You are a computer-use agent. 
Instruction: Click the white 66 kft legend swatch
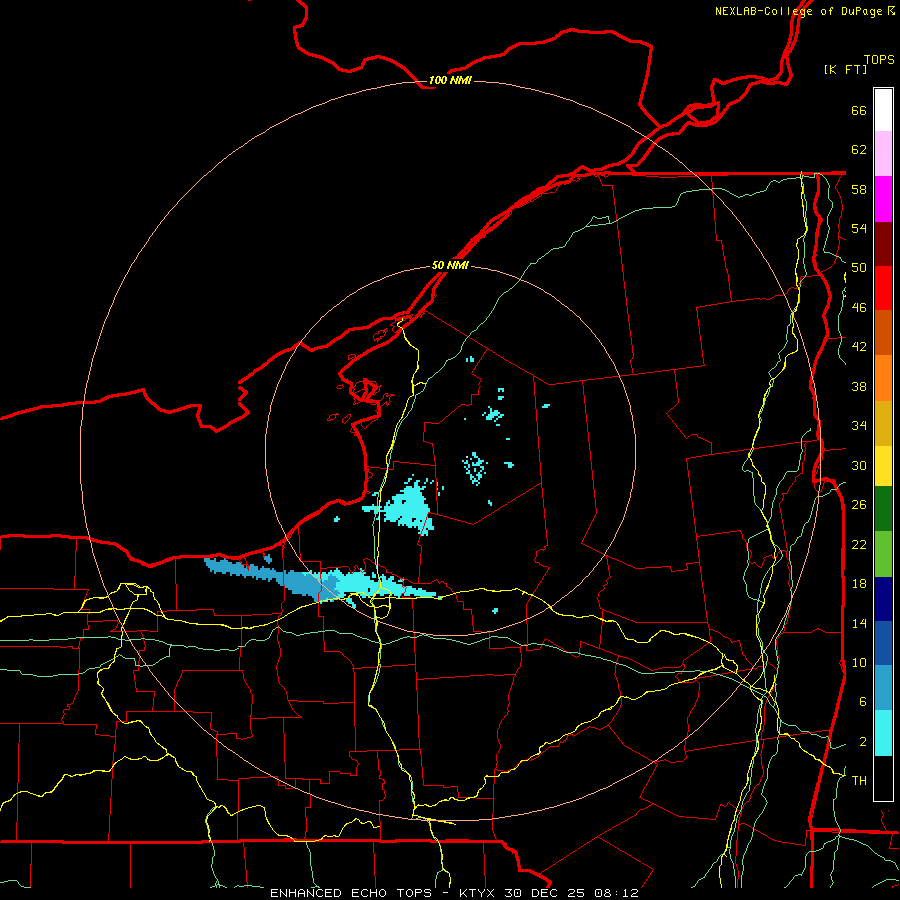(x=883, y=110)
